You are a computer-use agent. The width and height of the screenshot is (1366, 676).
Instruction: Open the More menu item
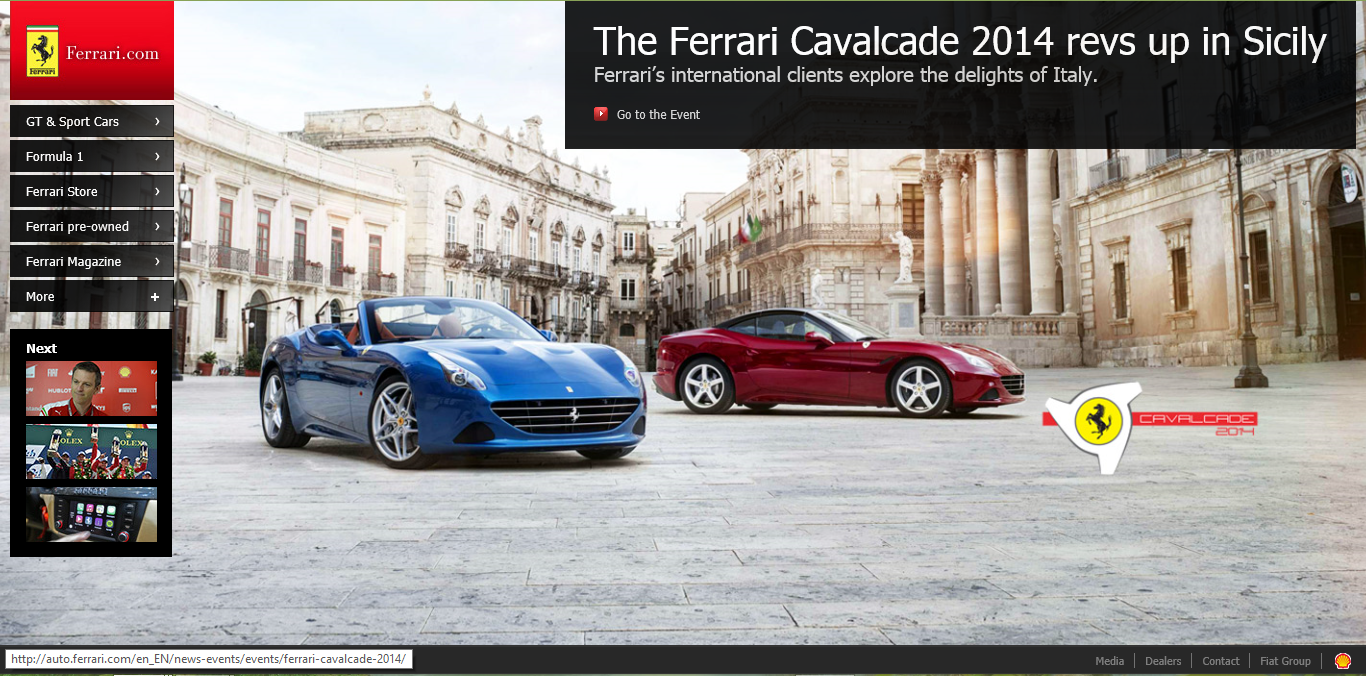coord(92,296)
